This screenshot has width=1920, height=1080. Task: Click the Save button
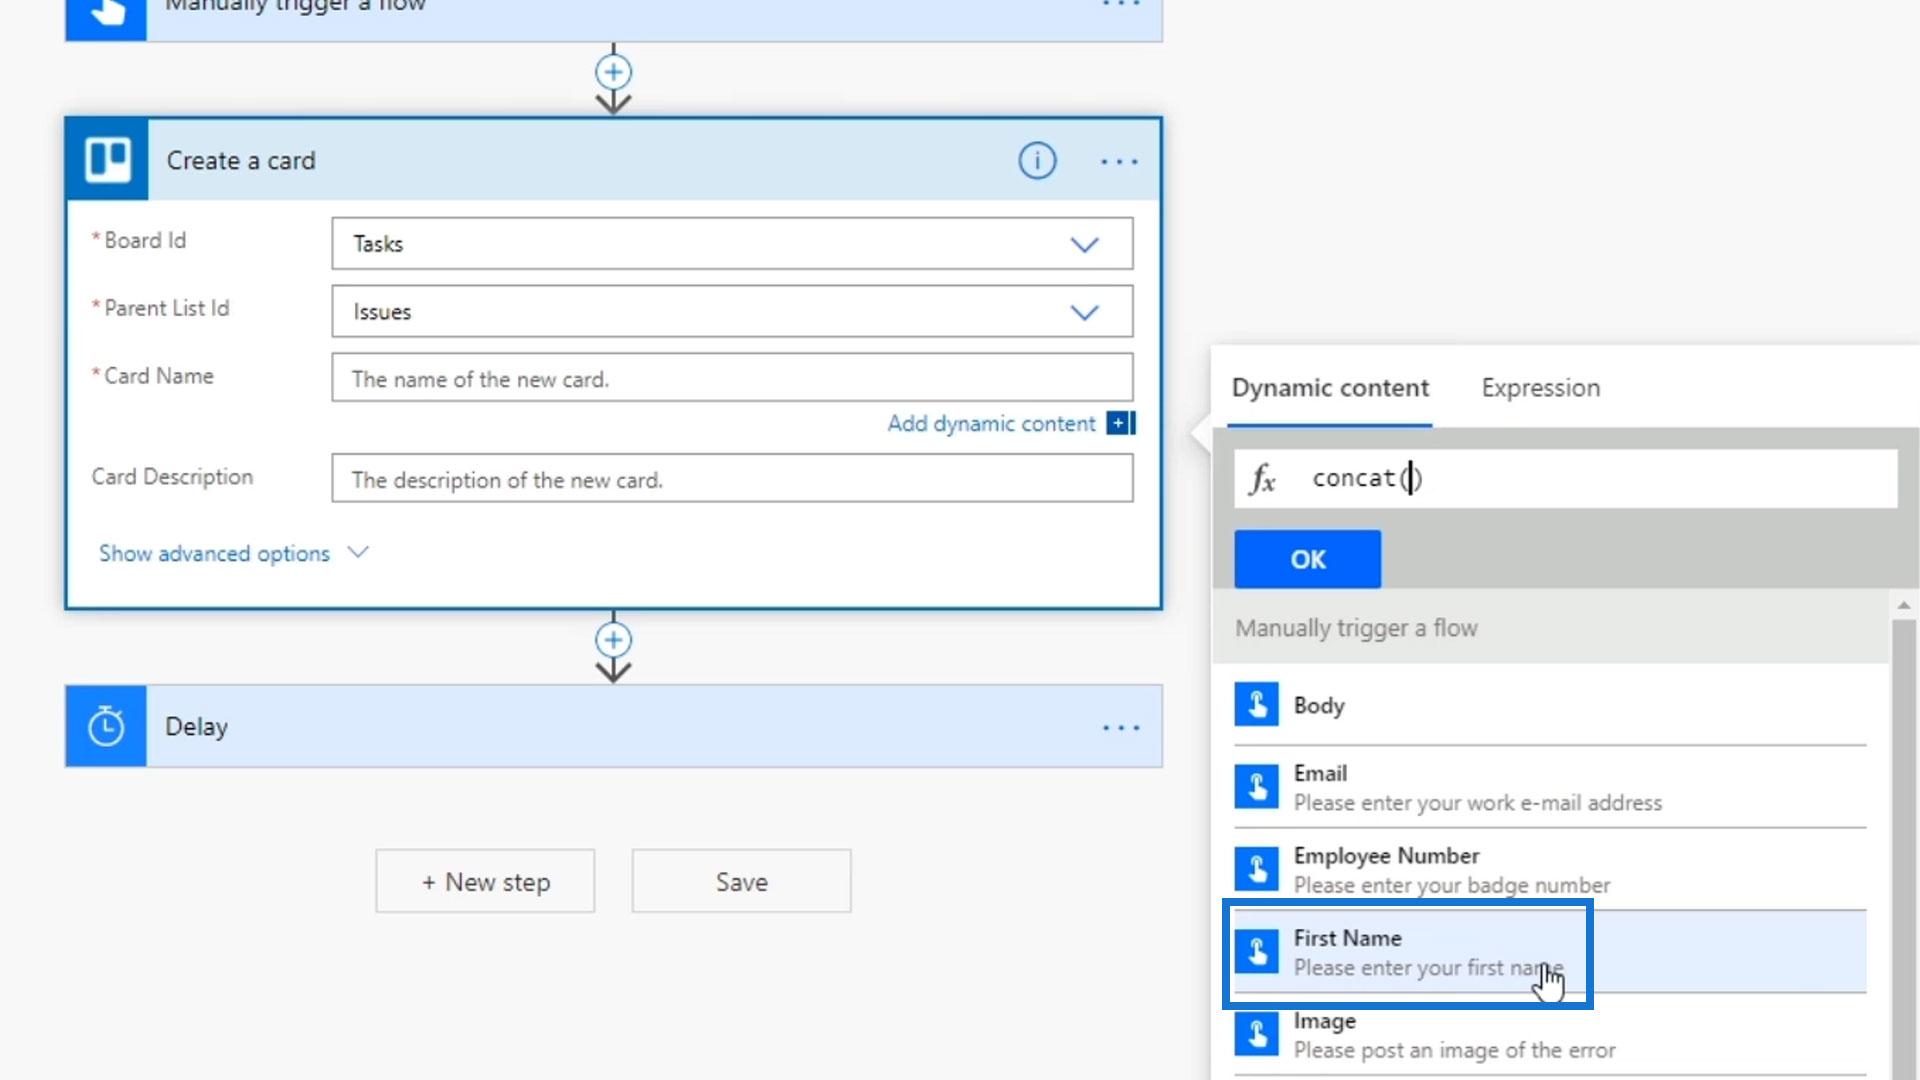pos(741,881)
